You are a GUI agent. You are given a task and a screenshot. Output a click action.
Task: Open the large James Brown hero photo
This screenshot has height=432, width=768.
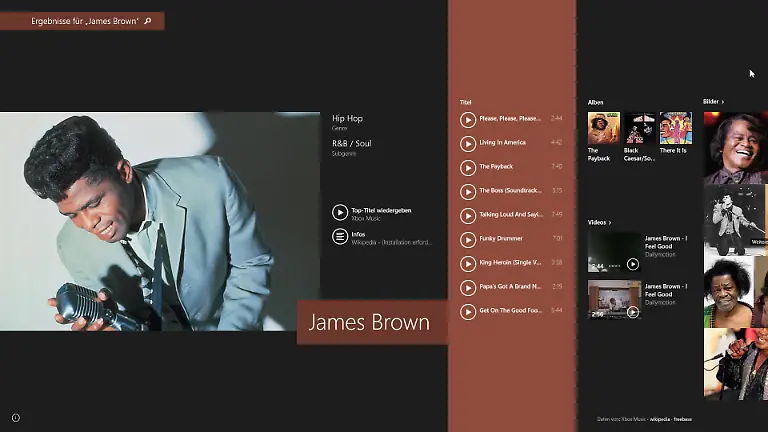click(160, 221)
